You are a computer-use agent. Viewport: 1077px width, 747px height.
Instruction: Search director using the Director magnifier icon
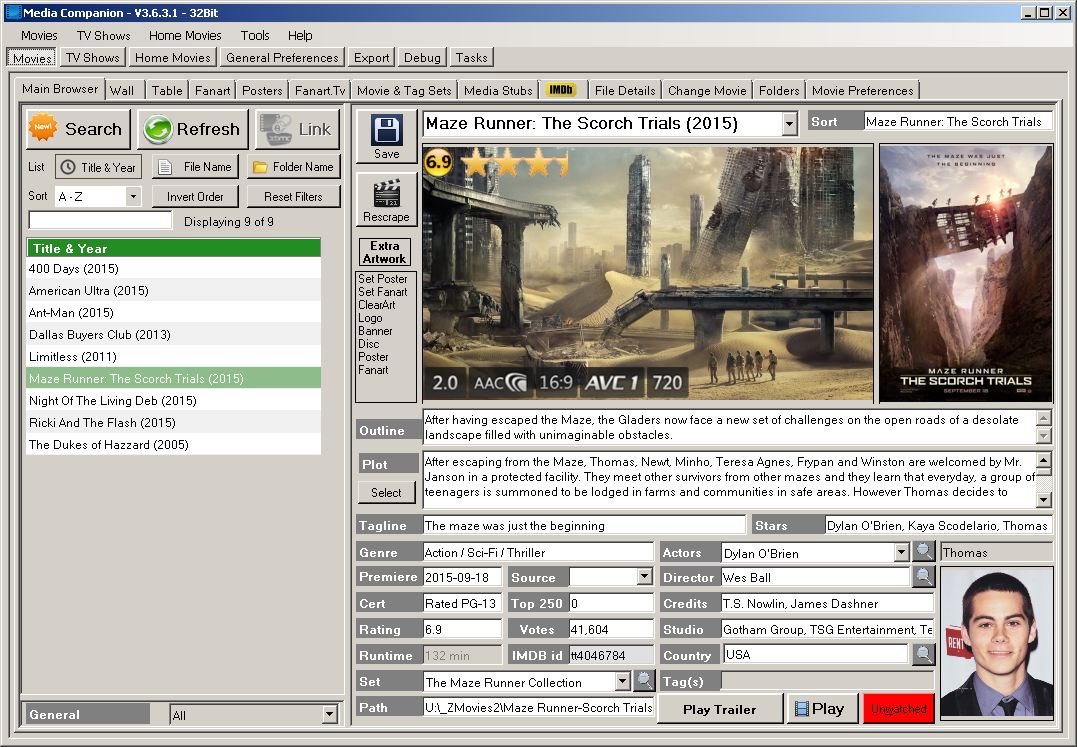924,577
